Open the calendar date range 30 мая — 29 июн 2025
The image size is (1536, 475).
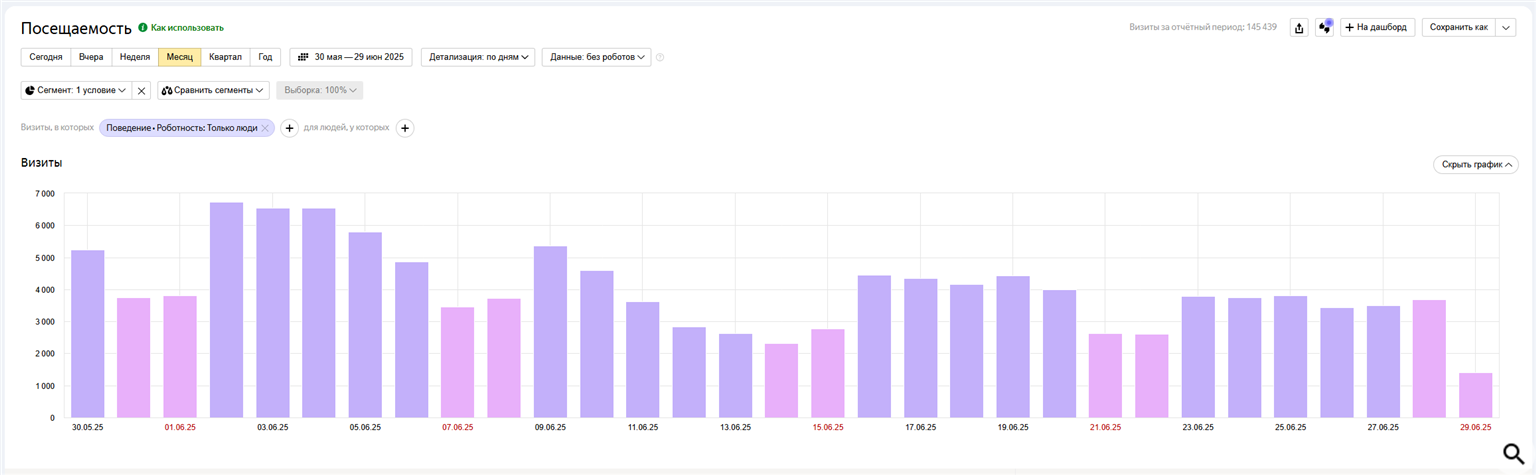[x=351, y=57]
